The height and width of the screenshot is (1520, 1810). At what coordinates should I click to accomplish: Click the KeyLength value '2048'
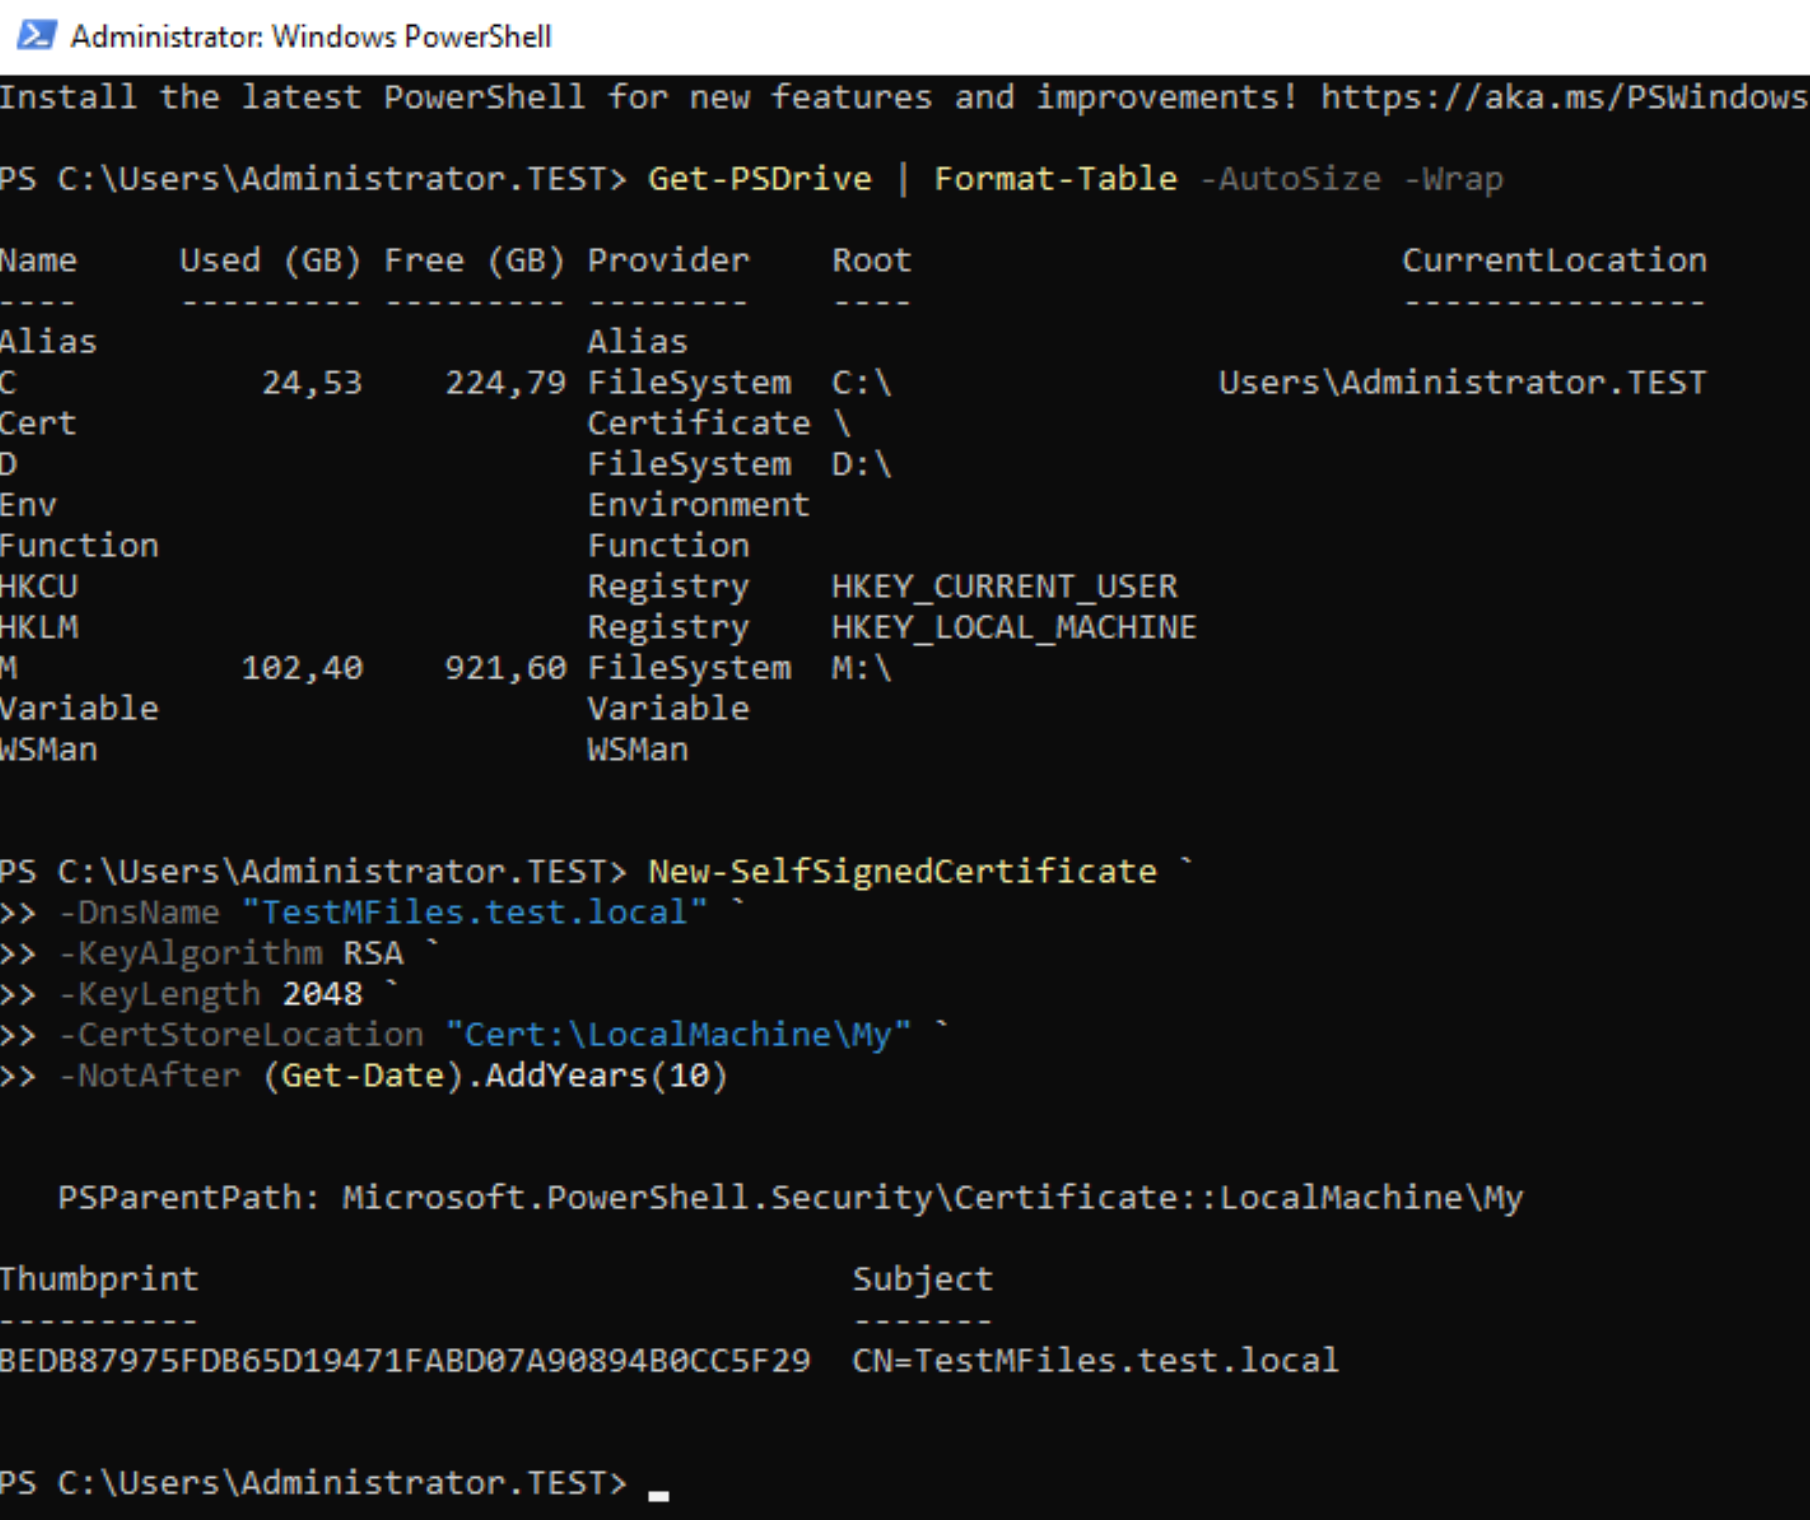click(322, 994)
